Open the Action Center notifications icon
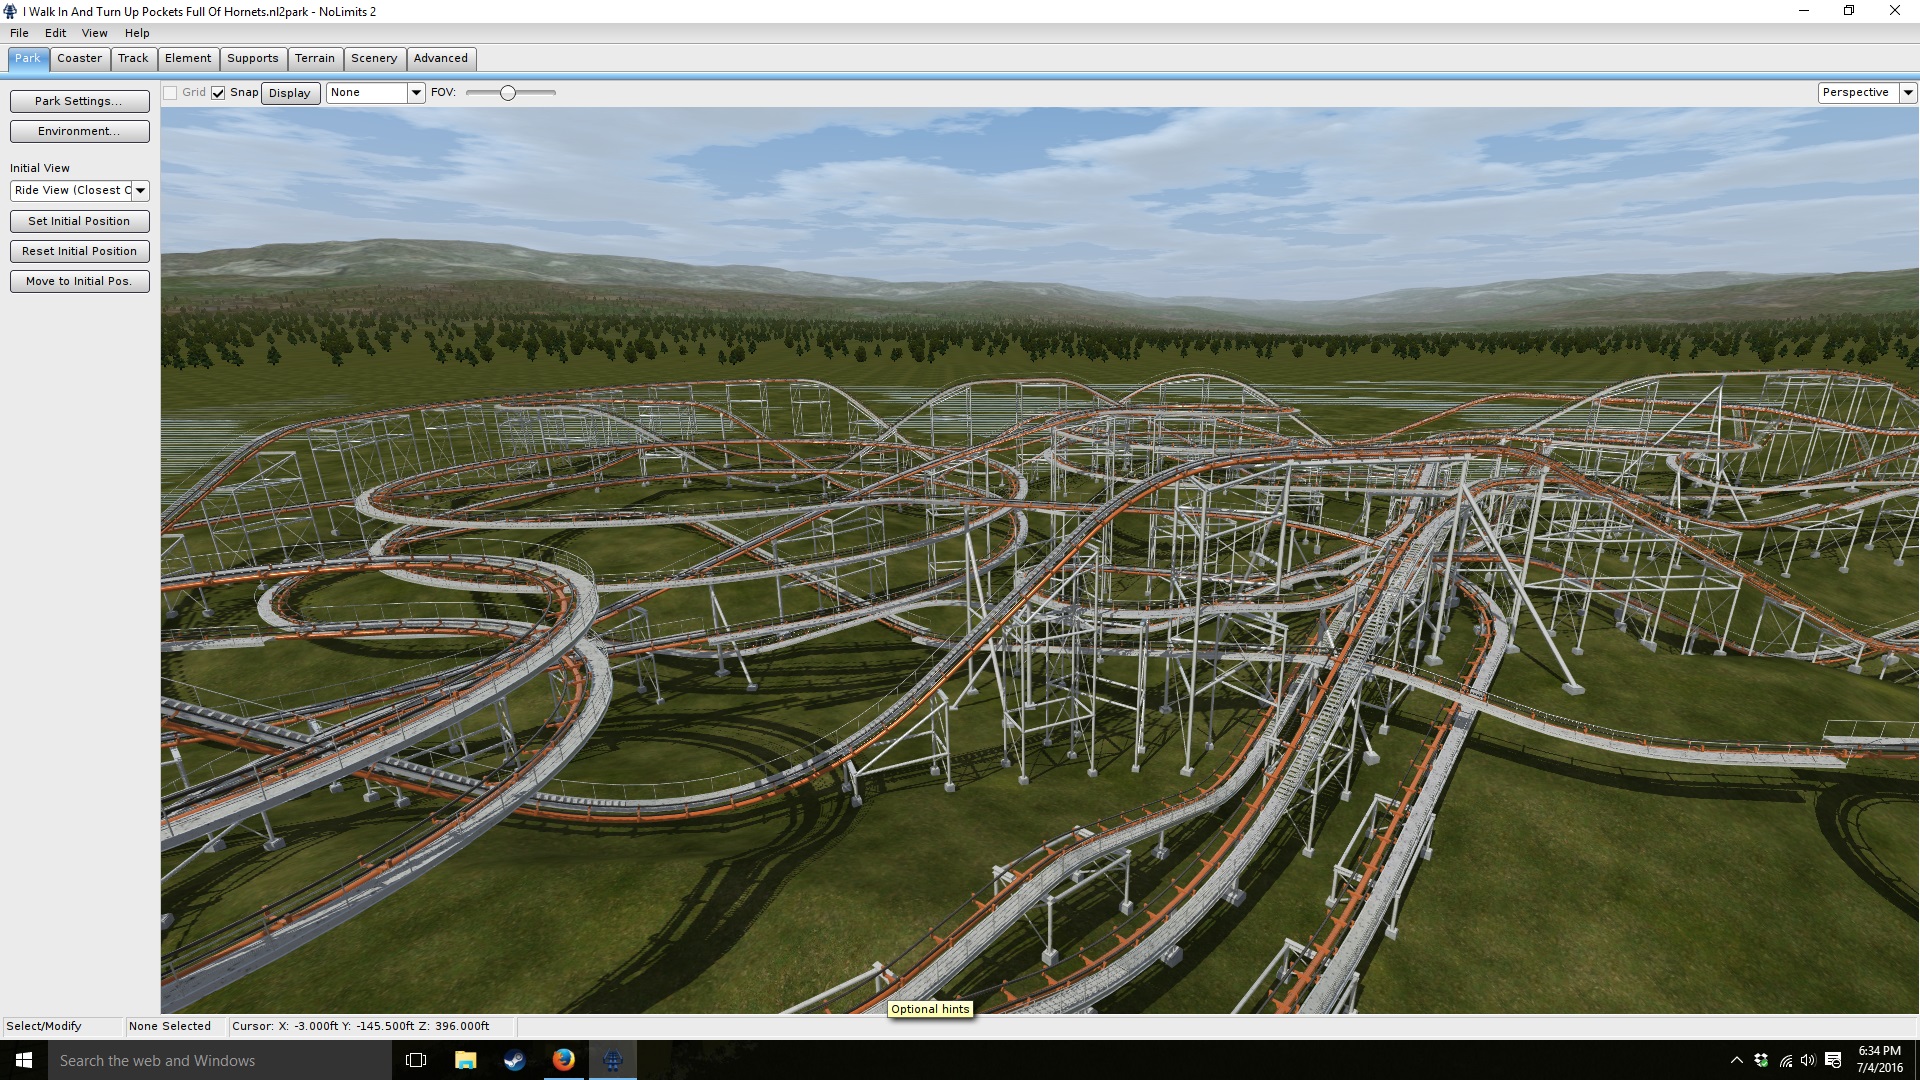This screenshot has height=1080, width=1920. pos(1833,1060)
